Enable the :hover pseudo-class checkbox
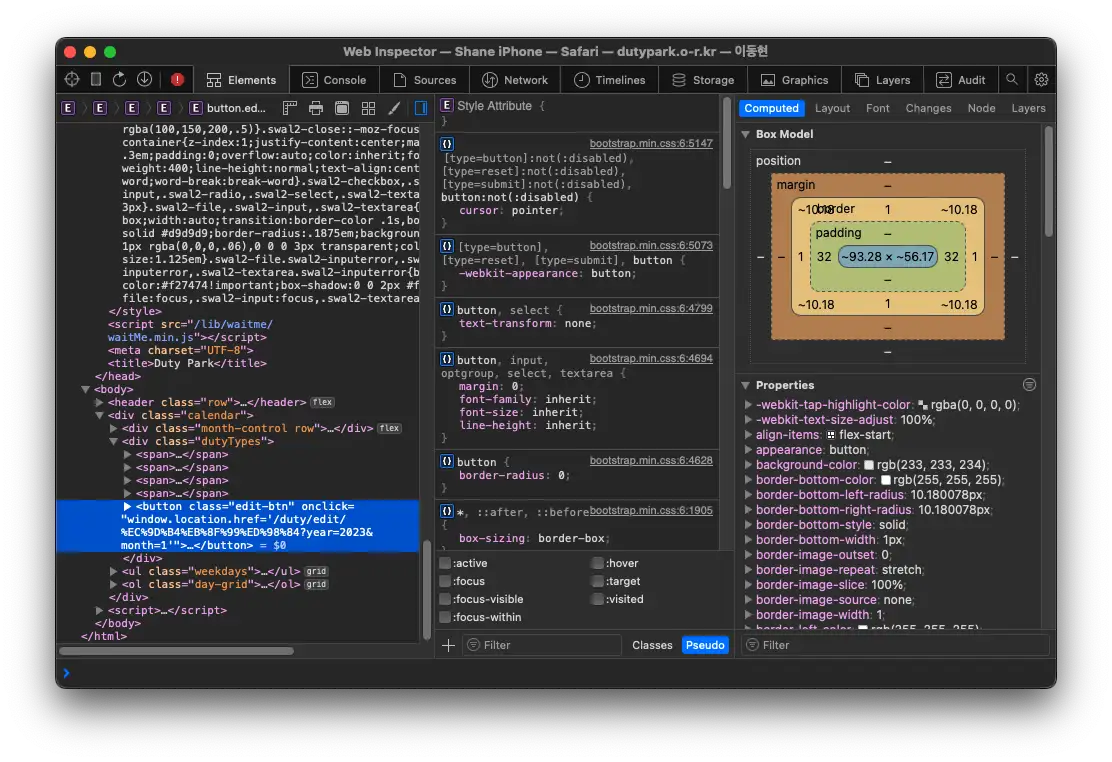This screenshot has height=762, width=1112. coord(597,563)
